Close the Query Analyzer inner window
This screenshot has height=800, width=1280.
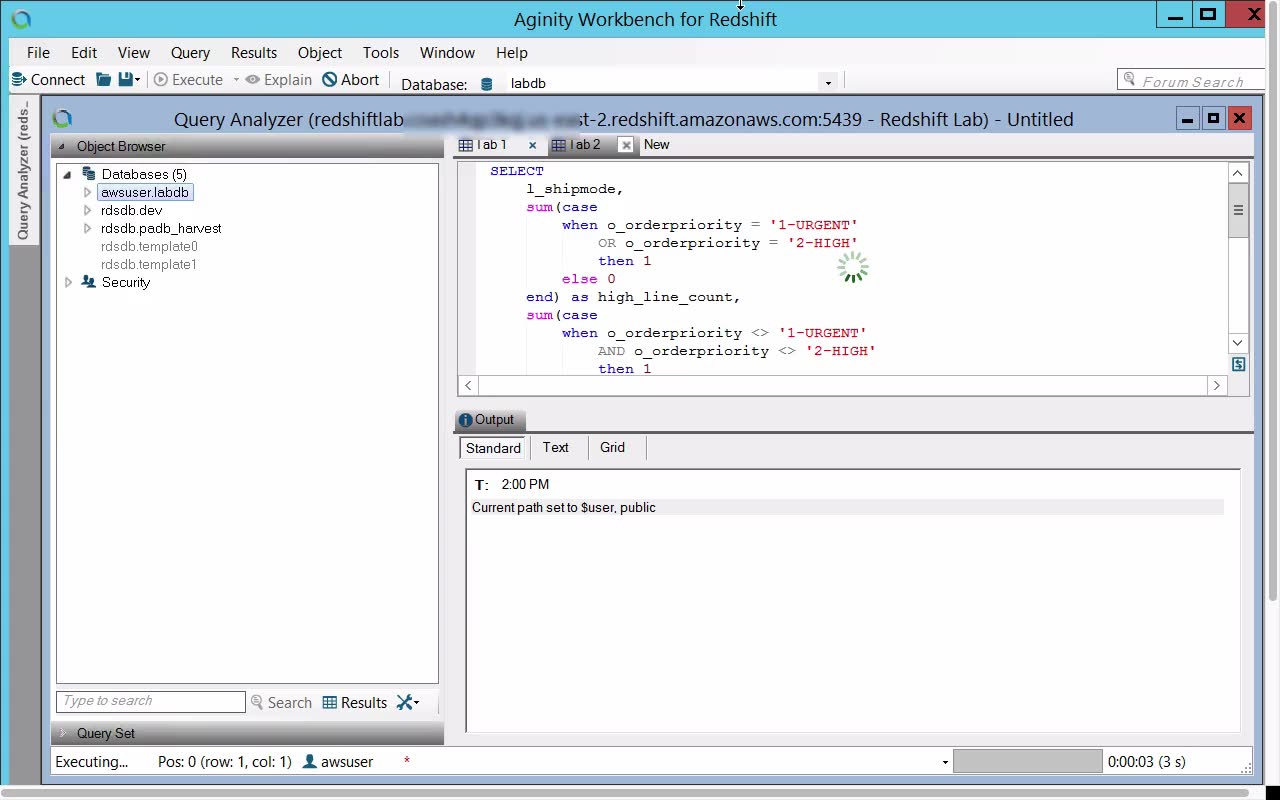(1239, 119)
